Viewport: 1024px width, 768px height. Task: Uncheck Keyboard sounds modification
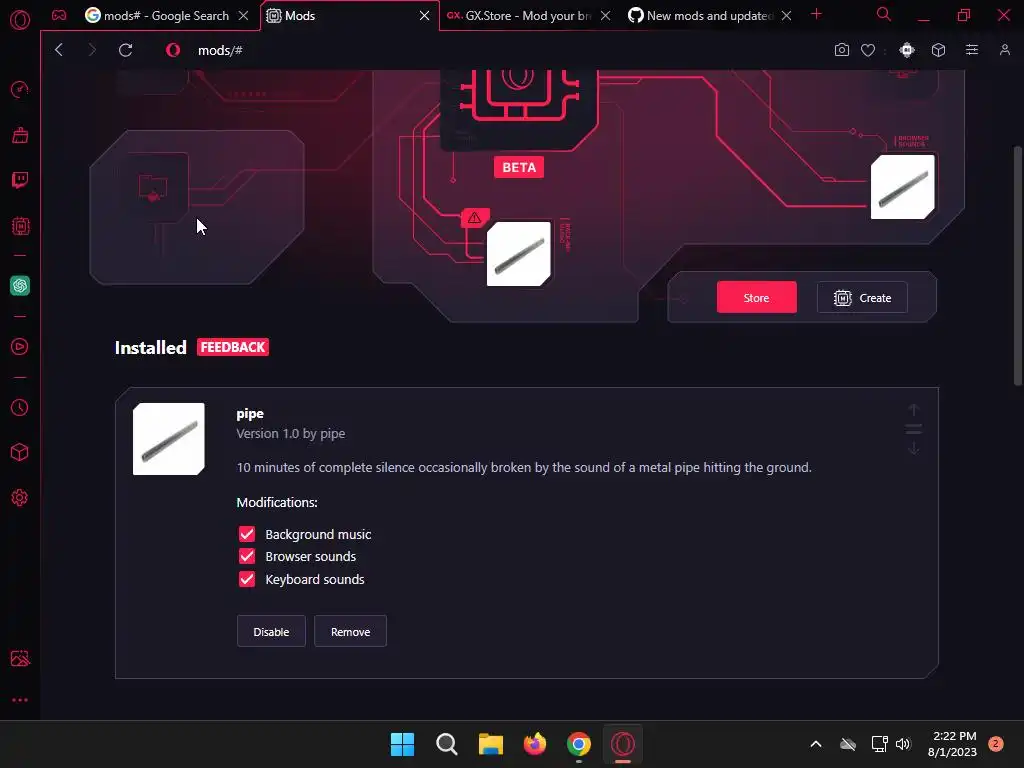(247, 579)
